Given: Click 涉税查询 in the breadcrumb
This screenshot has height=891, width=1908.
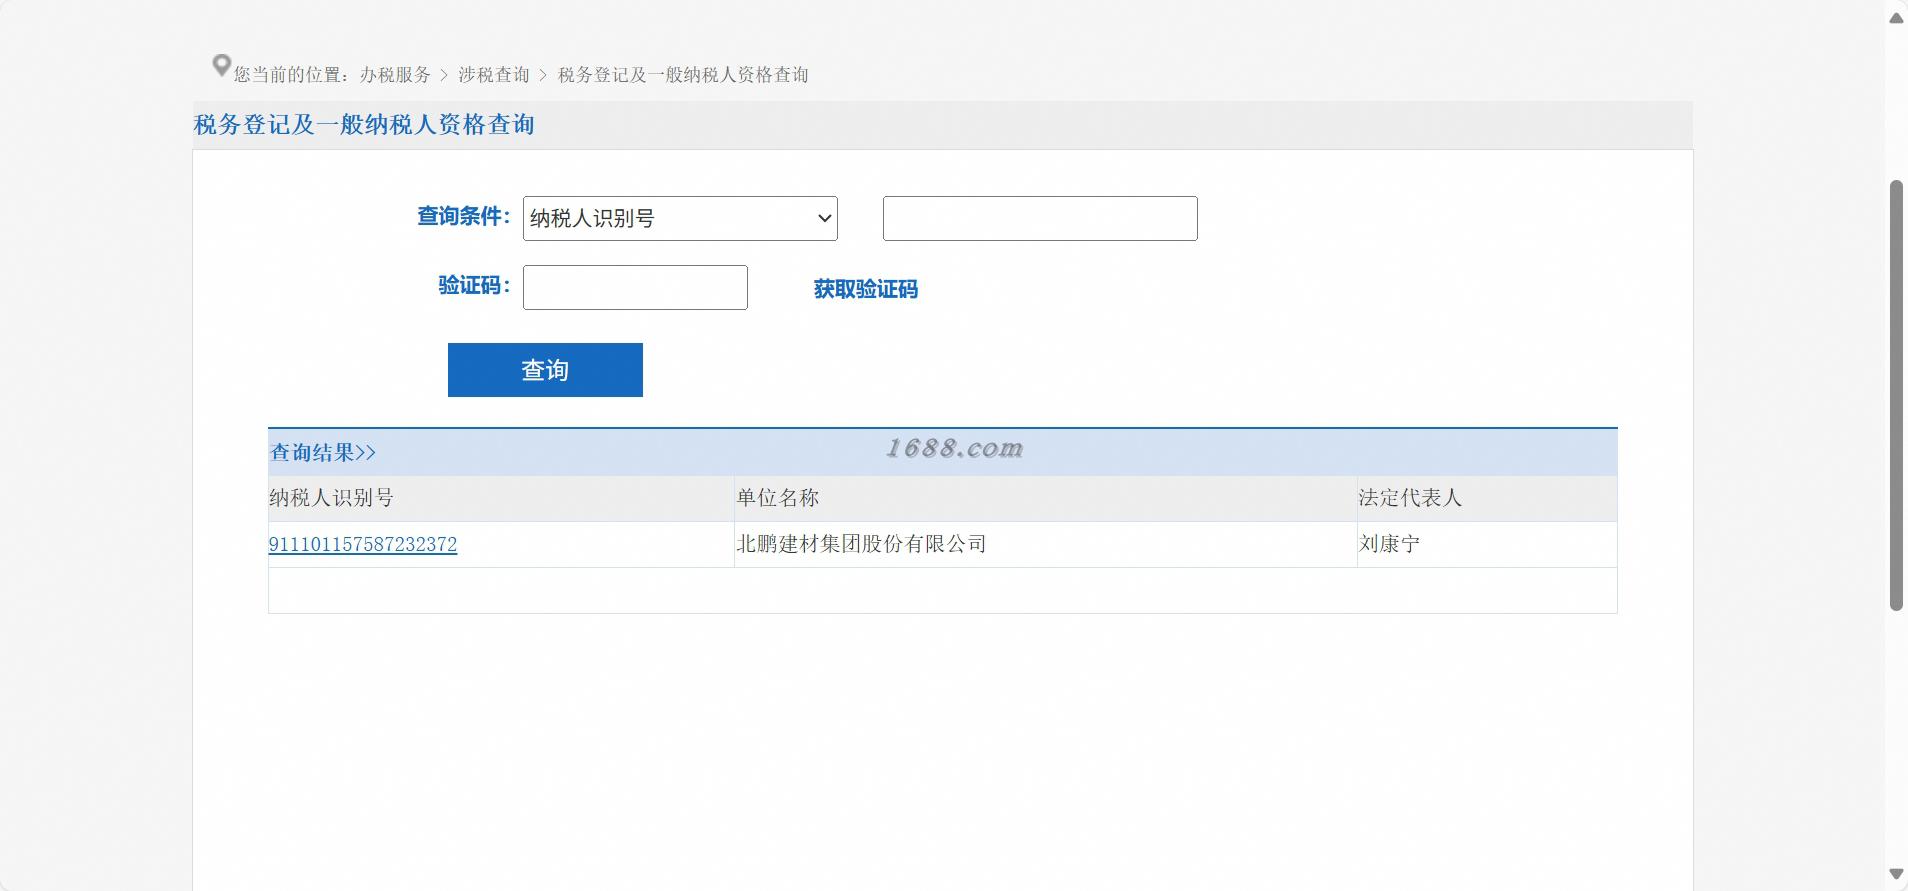Looking at the screenshot, I should click(x=494, y=75).
